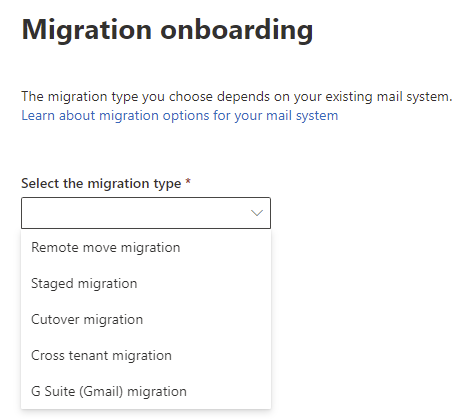The height and width of the screenshot is (419, 461).
Task: Choose G Suite (Gmail) migration
Action: click(x=146, y=391)
